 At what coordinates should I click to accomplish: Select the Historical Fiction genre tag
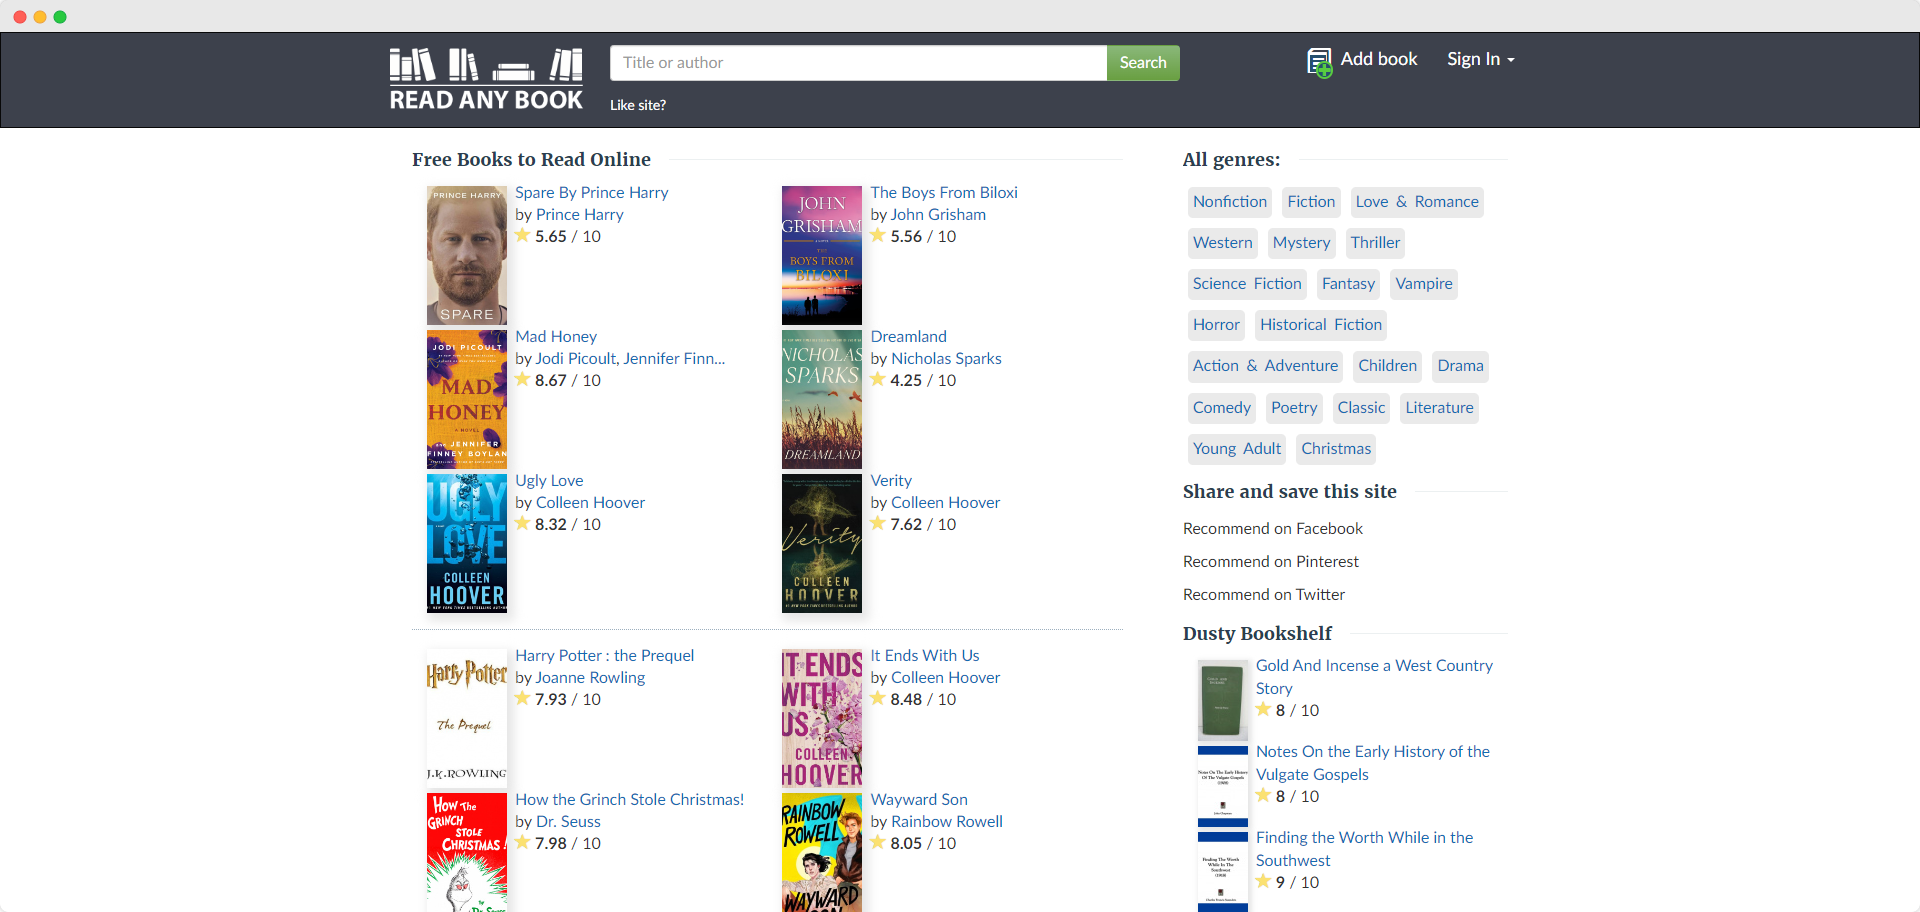(1321, 325)
